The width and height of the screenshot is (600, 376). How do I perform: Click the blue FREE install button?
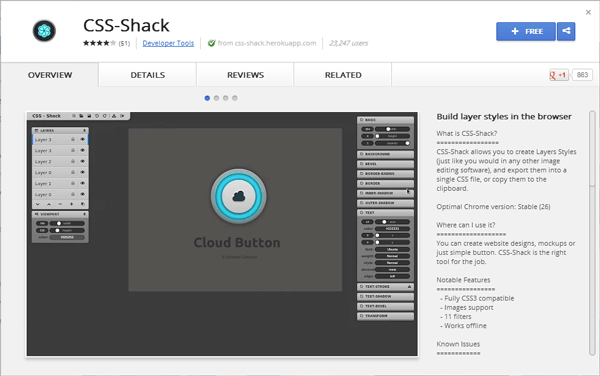point(526,31)
